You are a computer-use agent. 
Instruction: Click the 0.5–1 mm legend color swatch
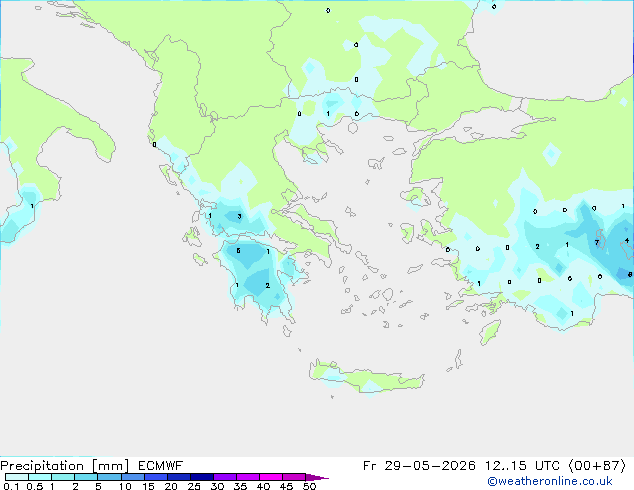(40, 477)
